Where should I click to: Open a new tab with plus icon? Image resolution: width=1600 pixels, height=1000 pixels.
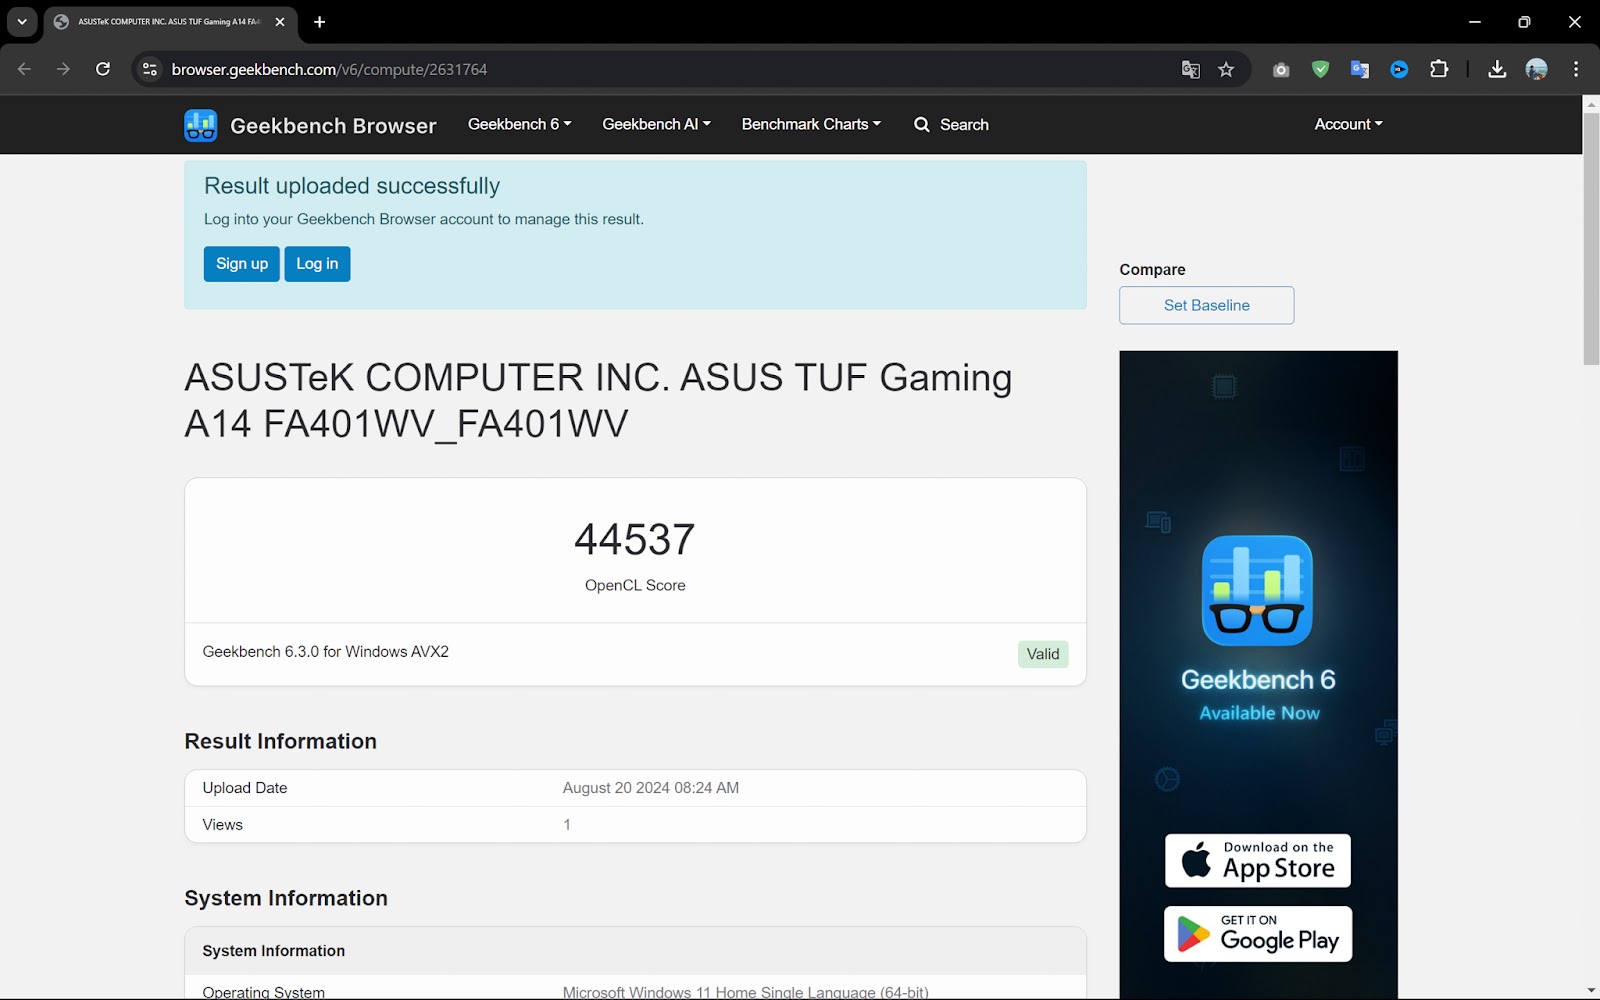(x=319, y=21)
